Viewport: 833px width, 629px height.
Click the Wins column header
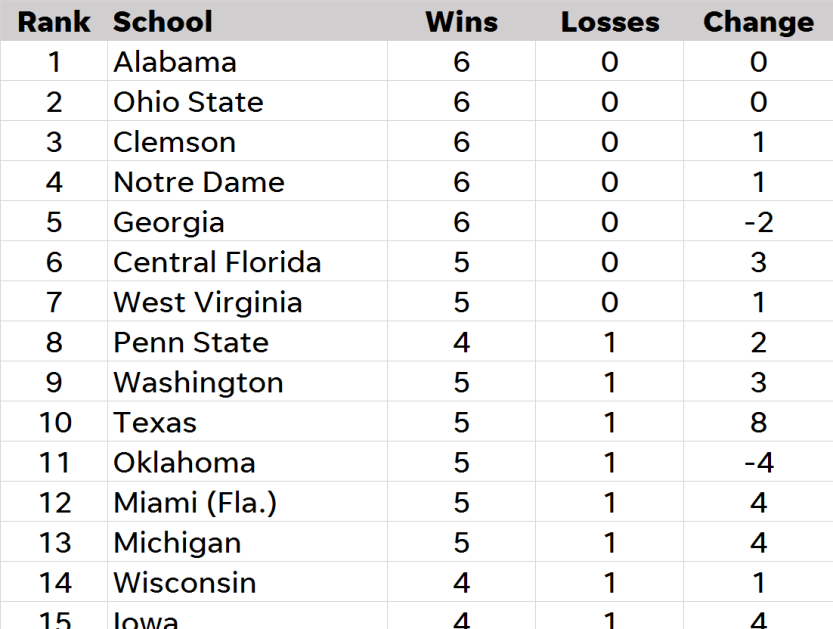click(461, 22)
